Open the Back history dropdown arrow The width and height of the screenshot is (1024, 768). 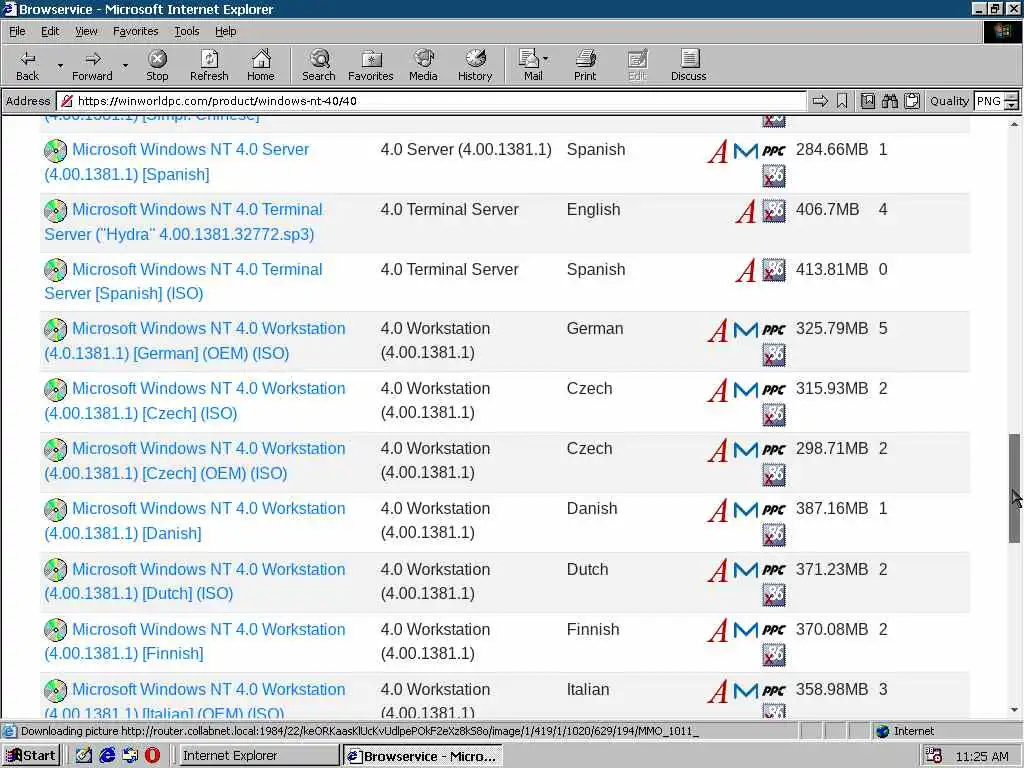60,65
